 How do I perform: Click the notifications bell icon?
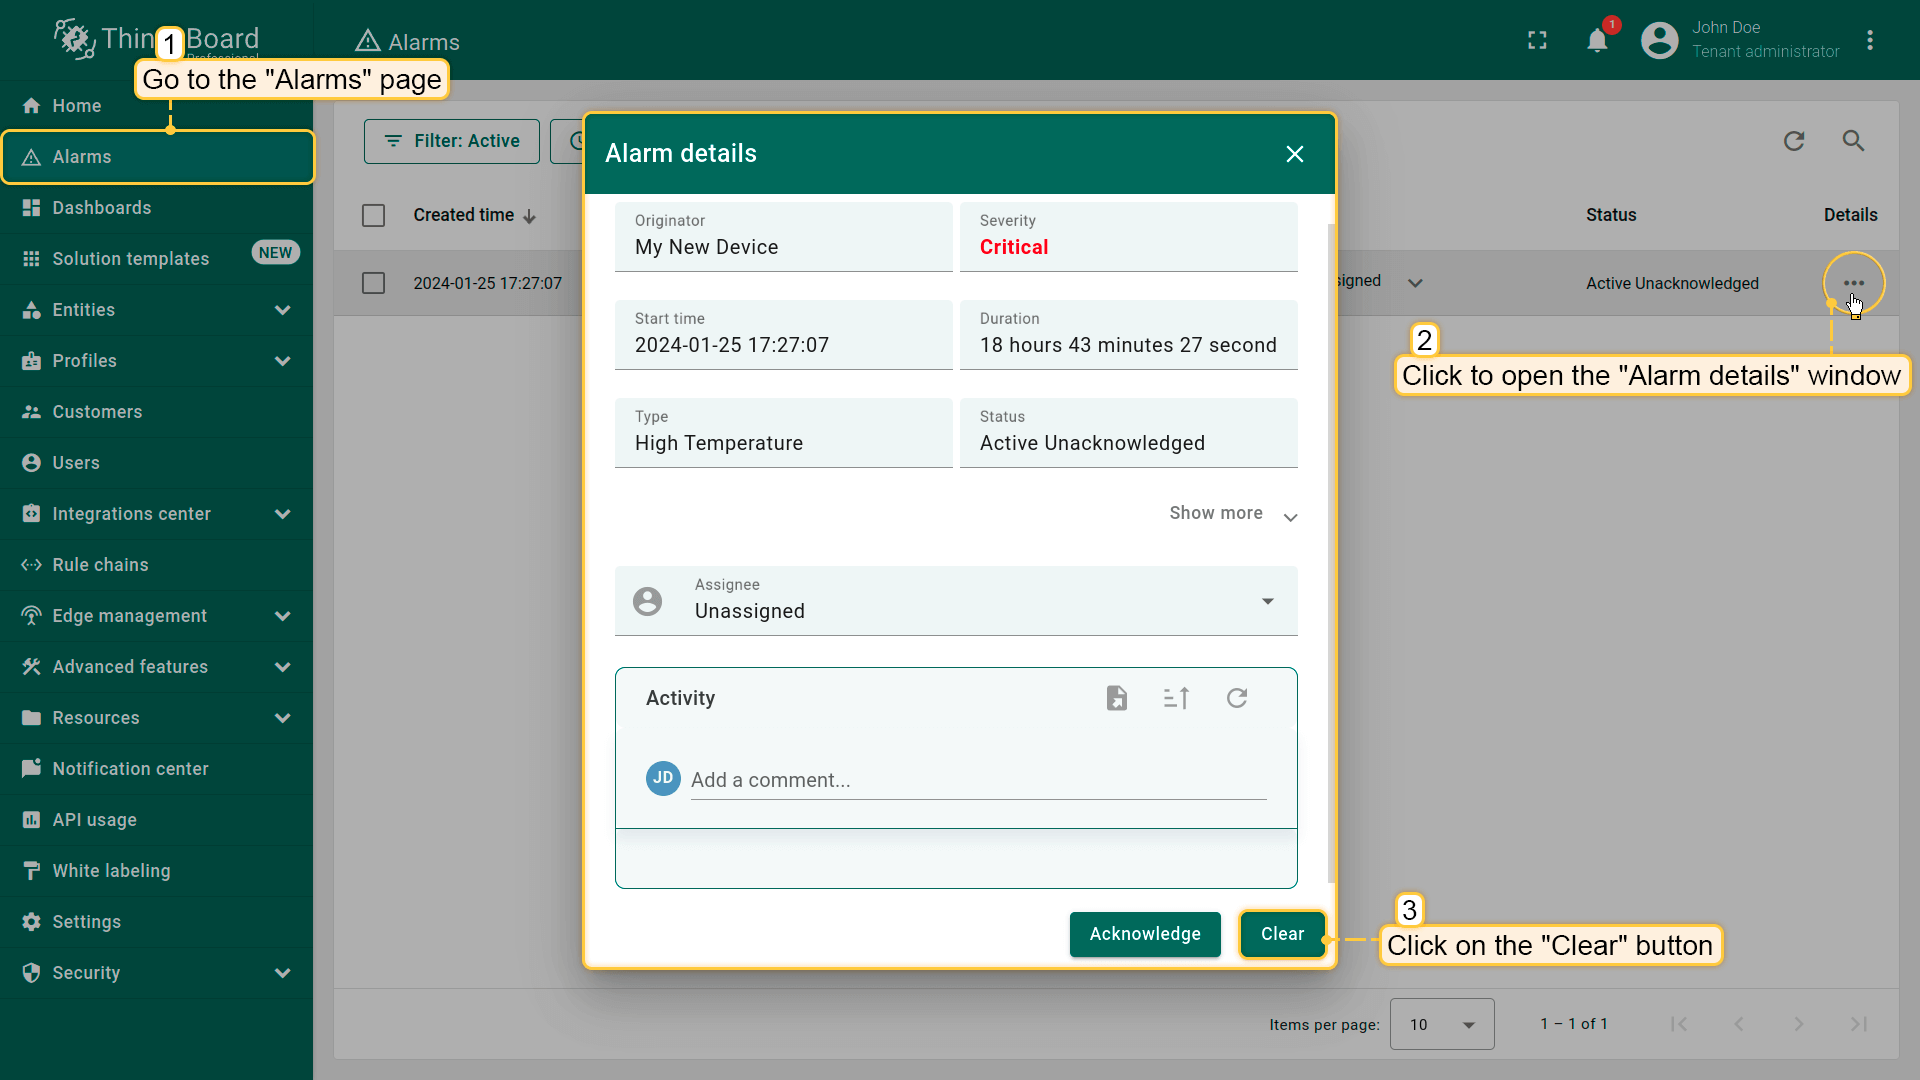click(1597, 41)
